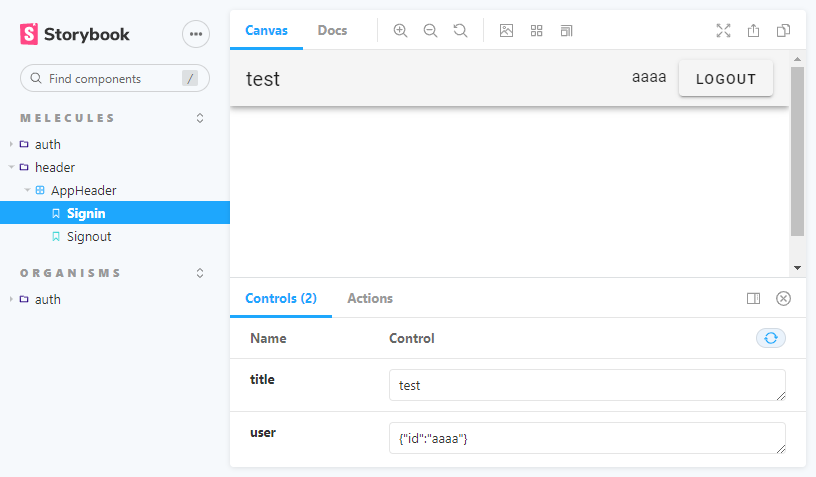Collapse the MELECULES section arrows

pos(200,118)
